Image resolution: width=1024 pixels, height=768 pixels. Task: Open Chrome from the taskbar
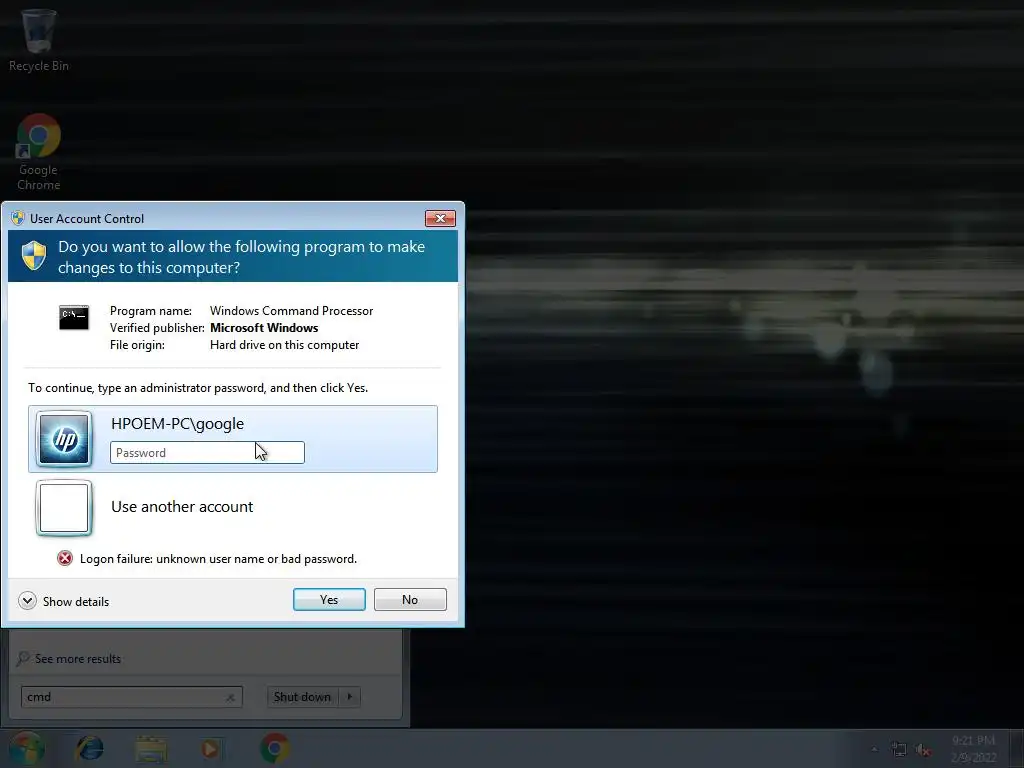click(275, 748)
